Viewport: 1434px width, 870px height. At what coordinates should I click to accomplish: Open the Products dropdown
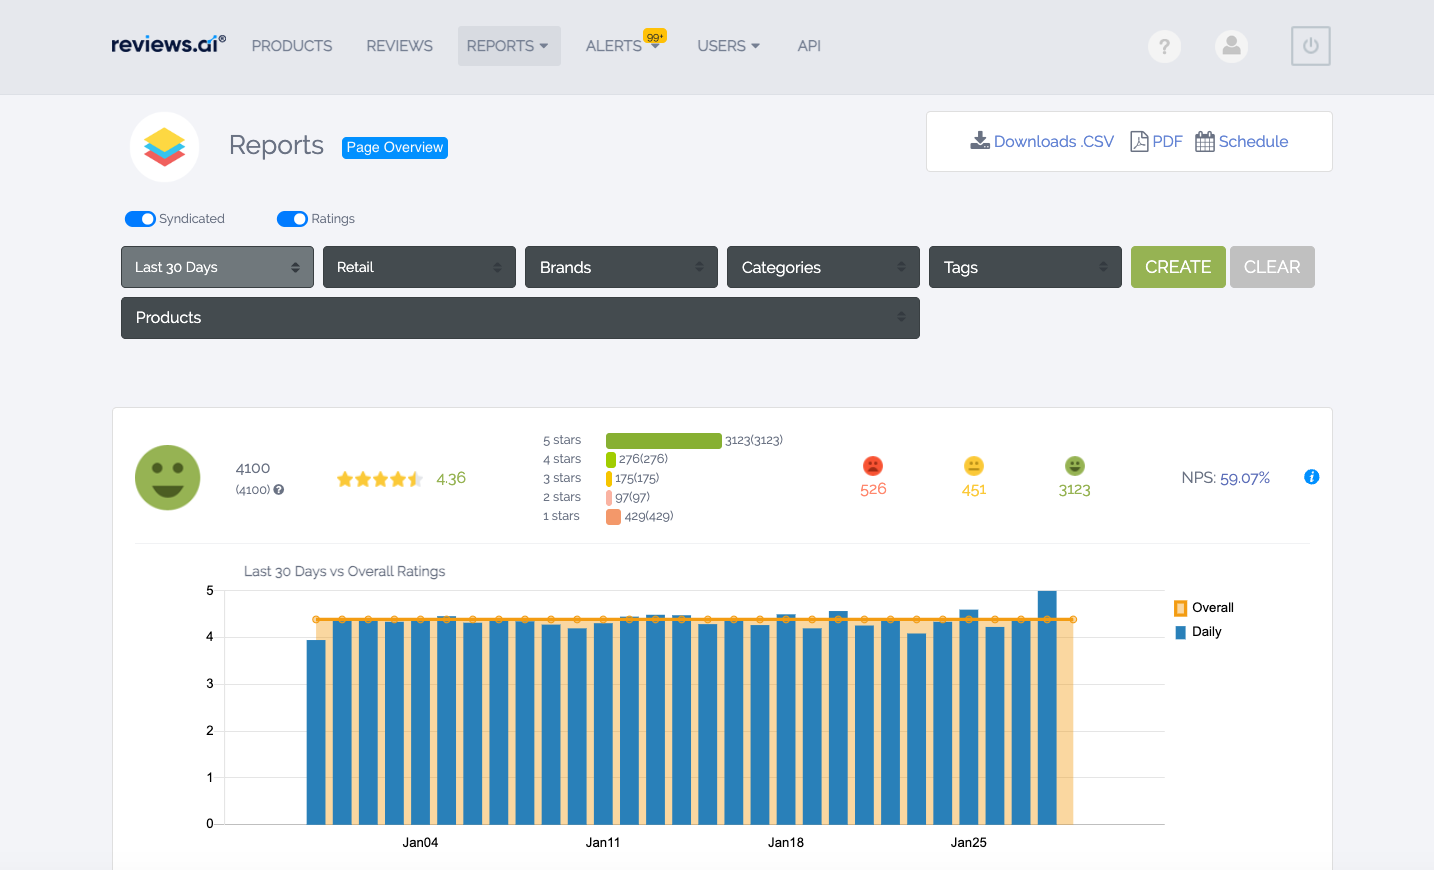(x=520, y=317)
